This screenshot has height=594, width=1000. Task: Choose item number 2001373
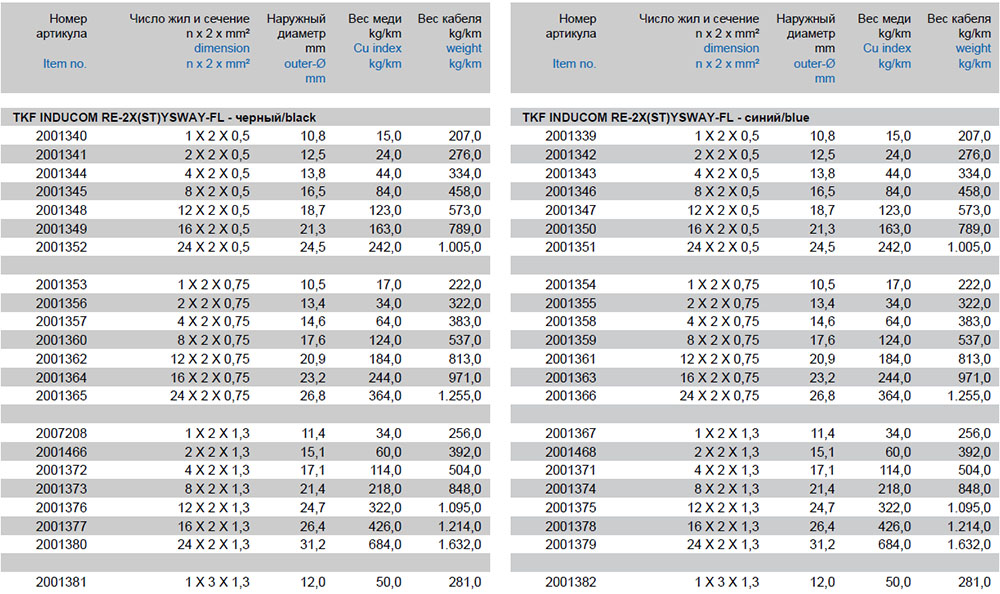(x=61, y=489)
